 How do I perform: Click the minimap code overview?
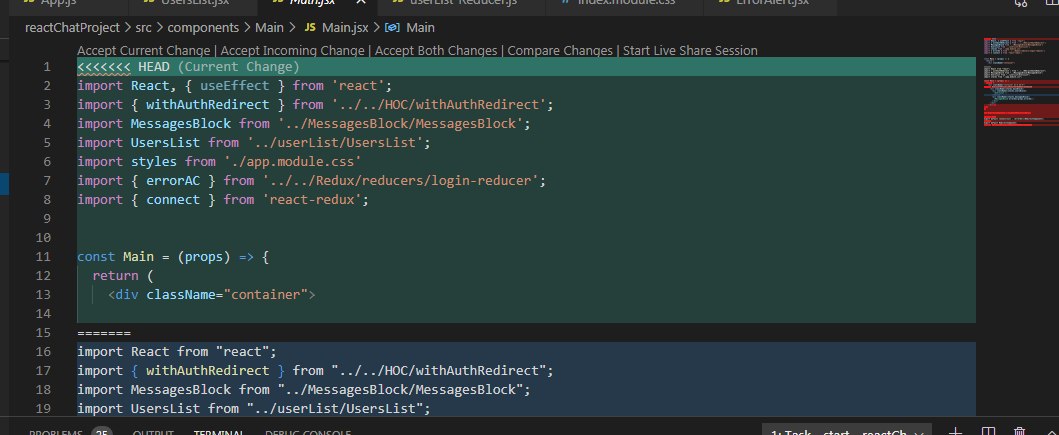tap(1015, 100)
